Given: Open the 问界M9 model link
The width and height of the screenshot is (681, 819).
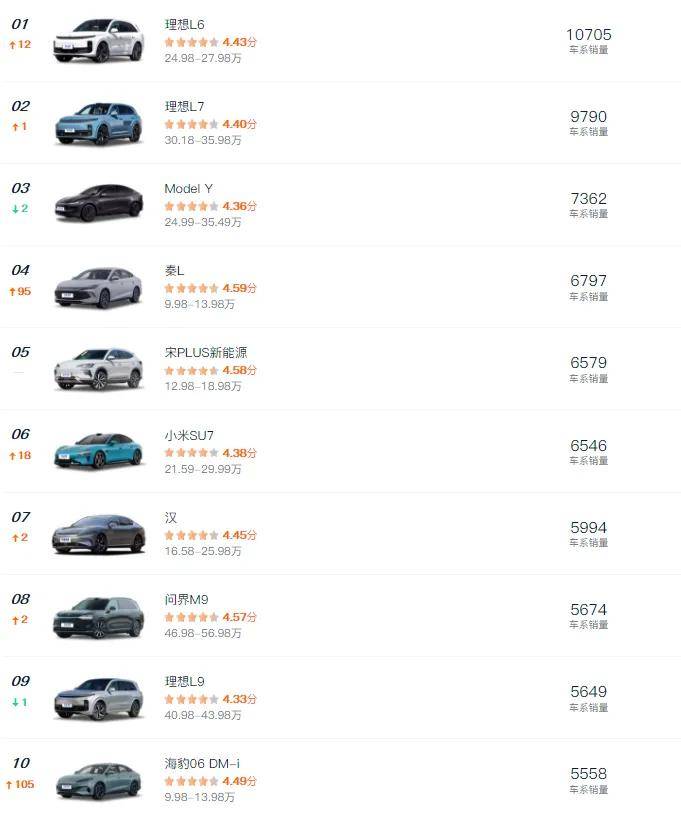Looking at the screenshot, I should point(186,600).
